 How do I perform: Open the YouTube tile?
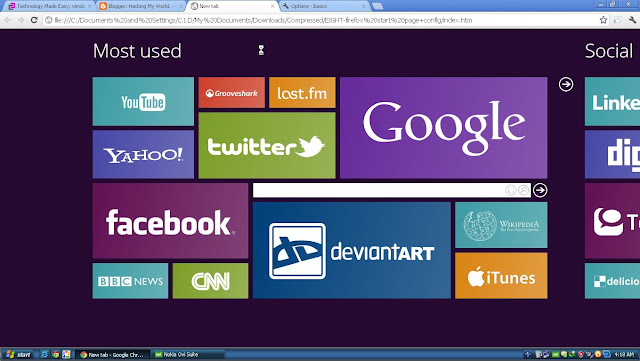(143, 101)
